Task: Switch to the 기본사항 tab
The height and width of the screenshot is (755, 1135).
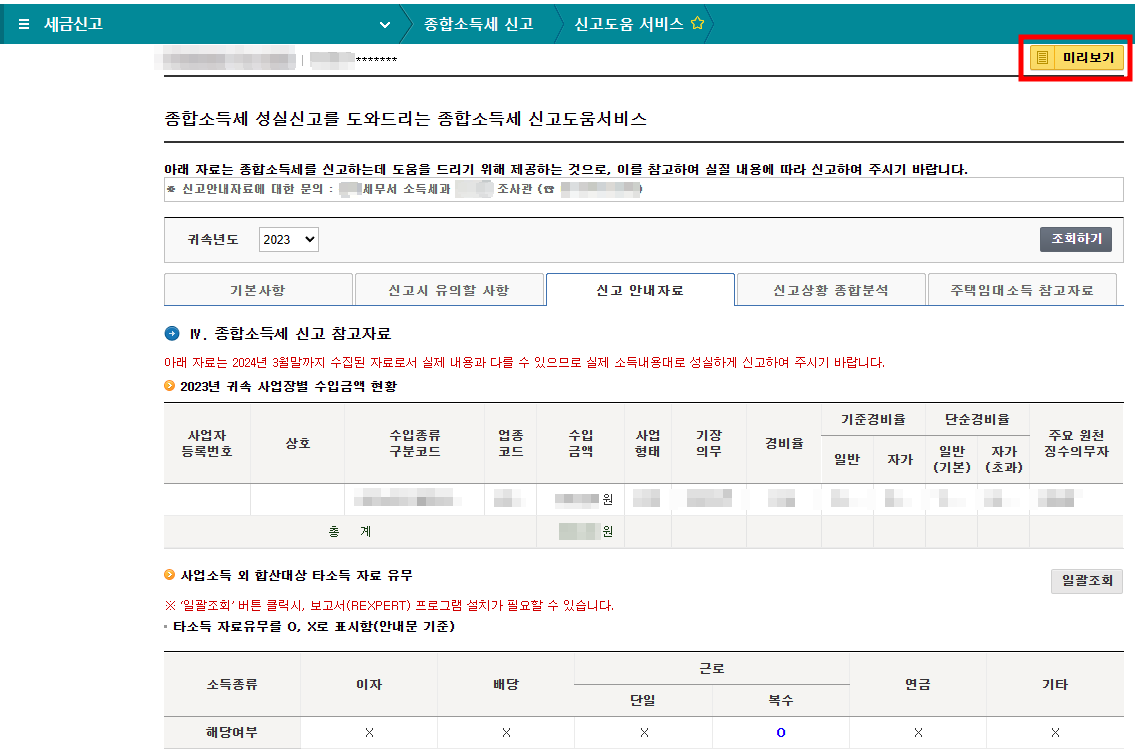Action: [257, 289]
